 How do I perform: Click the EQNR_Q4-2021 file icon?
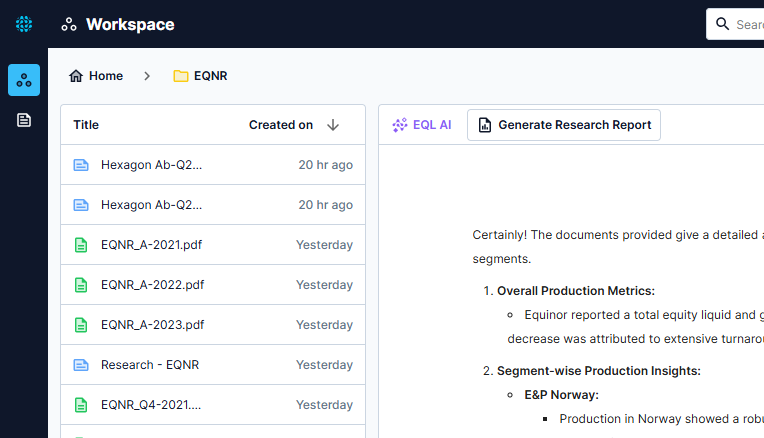[x=81, y=404]
